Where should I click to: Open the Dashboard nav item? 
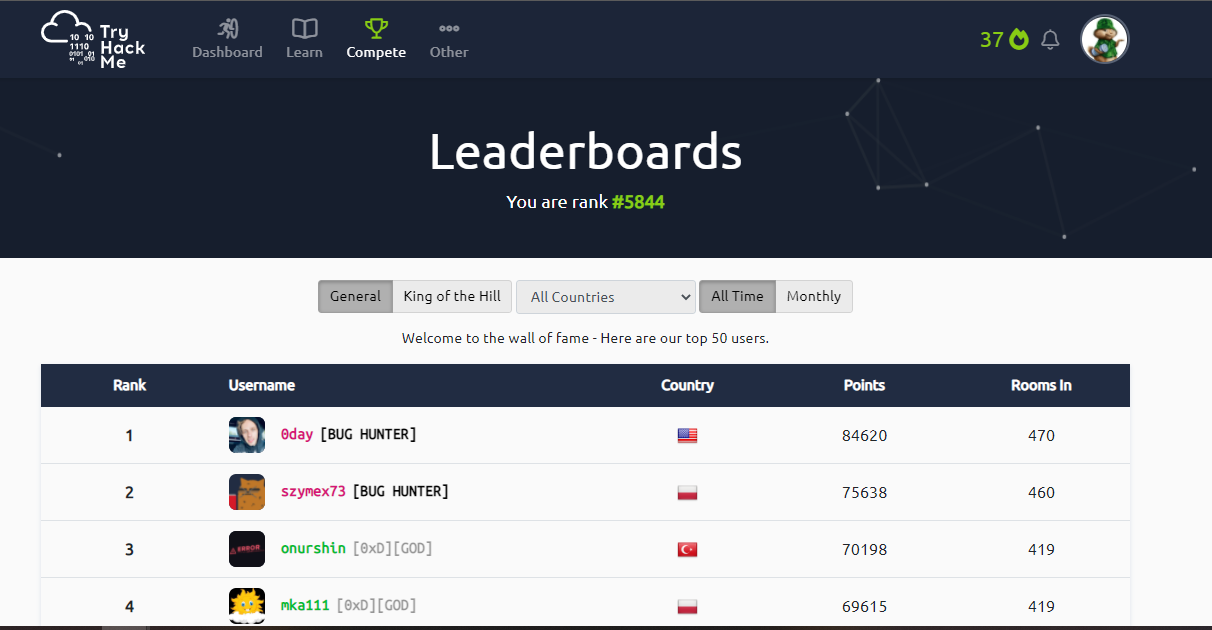tap(227, 39)
